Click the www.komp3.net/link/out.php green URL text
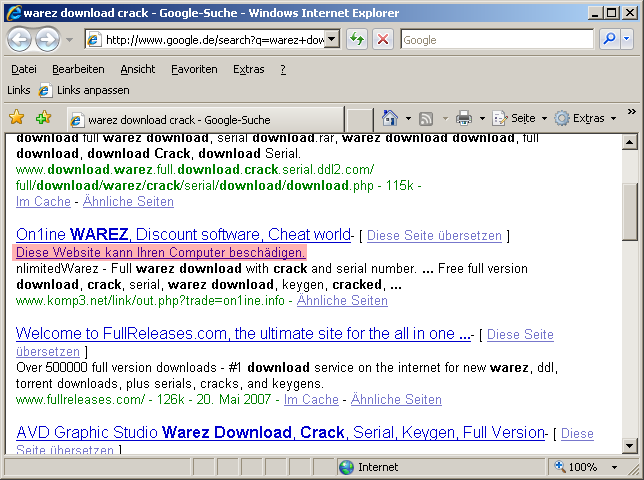This screenshot has height=480, width=644. tap(150, 301)
